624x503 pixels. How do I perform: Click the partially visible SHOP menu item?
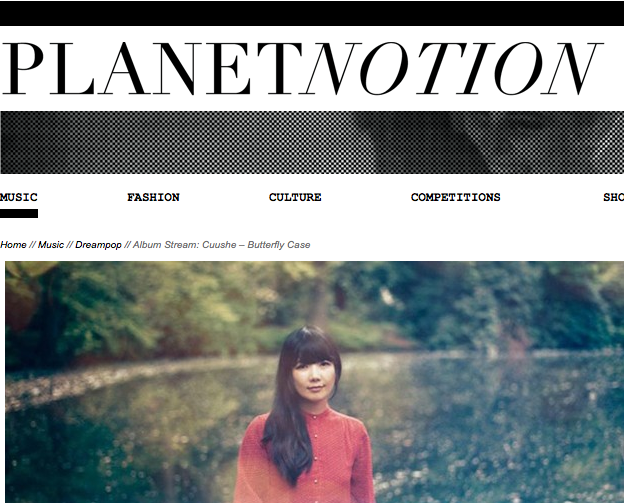tap(613, 197)
